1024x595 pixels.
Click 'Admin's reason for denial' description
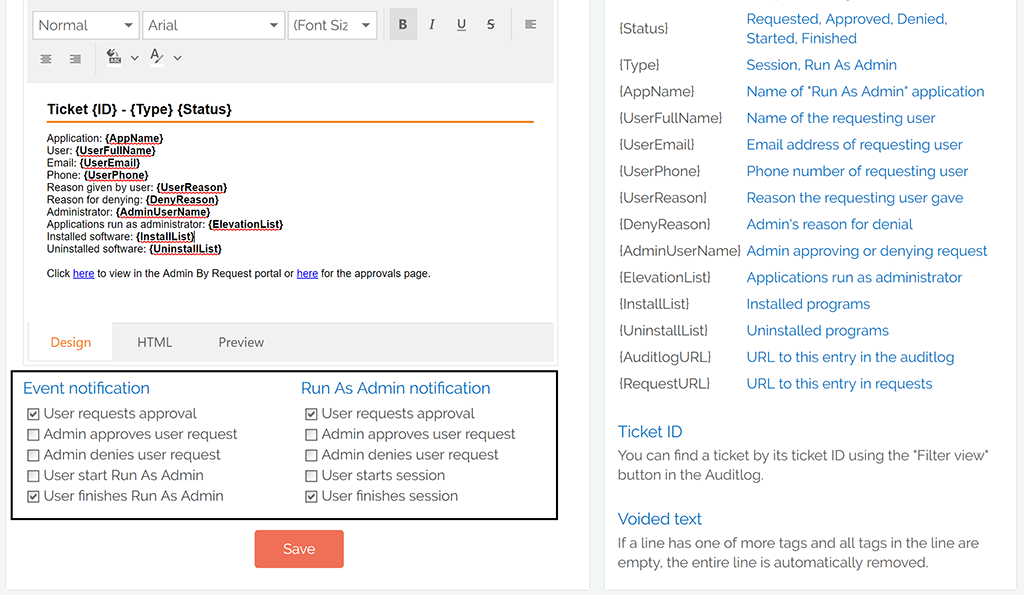click(829, 224)
